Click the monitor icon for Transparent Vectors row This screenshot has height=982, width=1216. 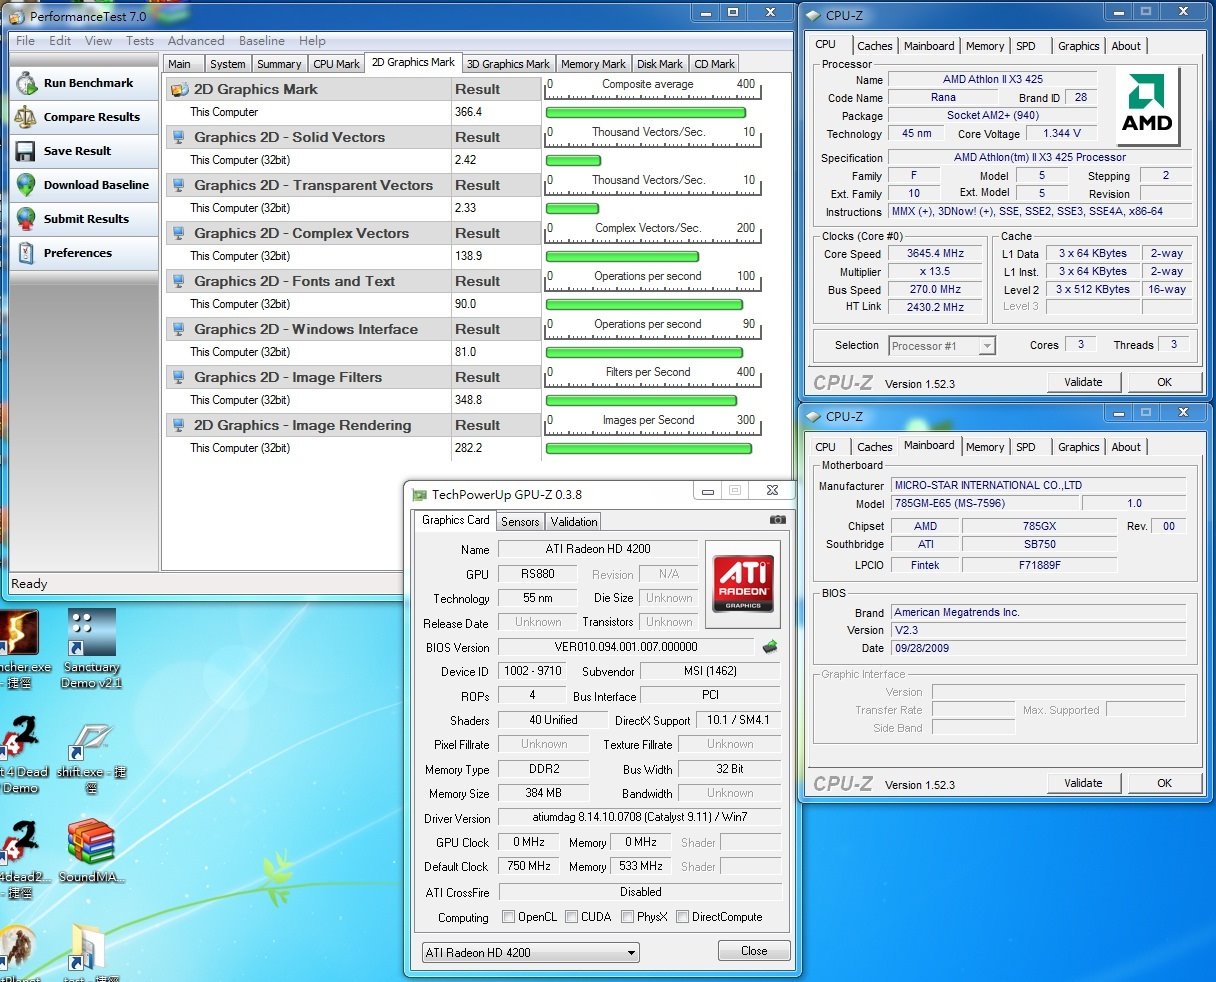click(x=178, y=185)
